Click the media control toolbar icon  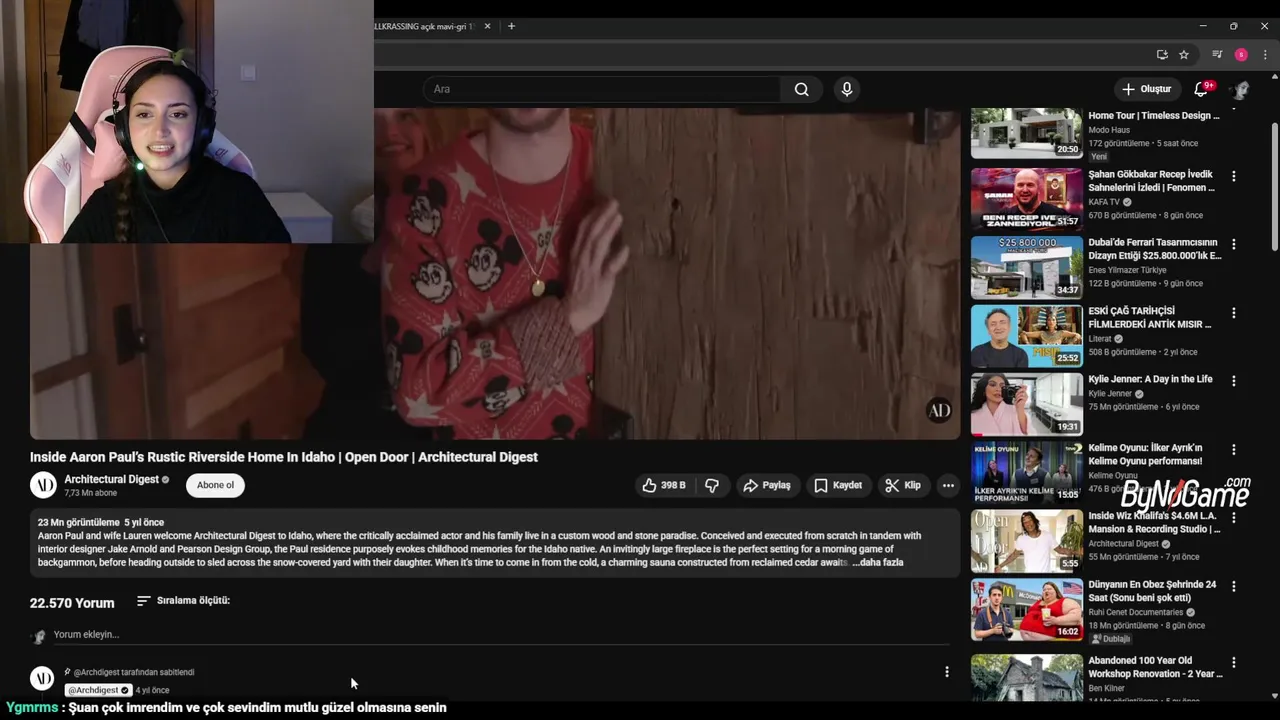[x=1217, y=54]
